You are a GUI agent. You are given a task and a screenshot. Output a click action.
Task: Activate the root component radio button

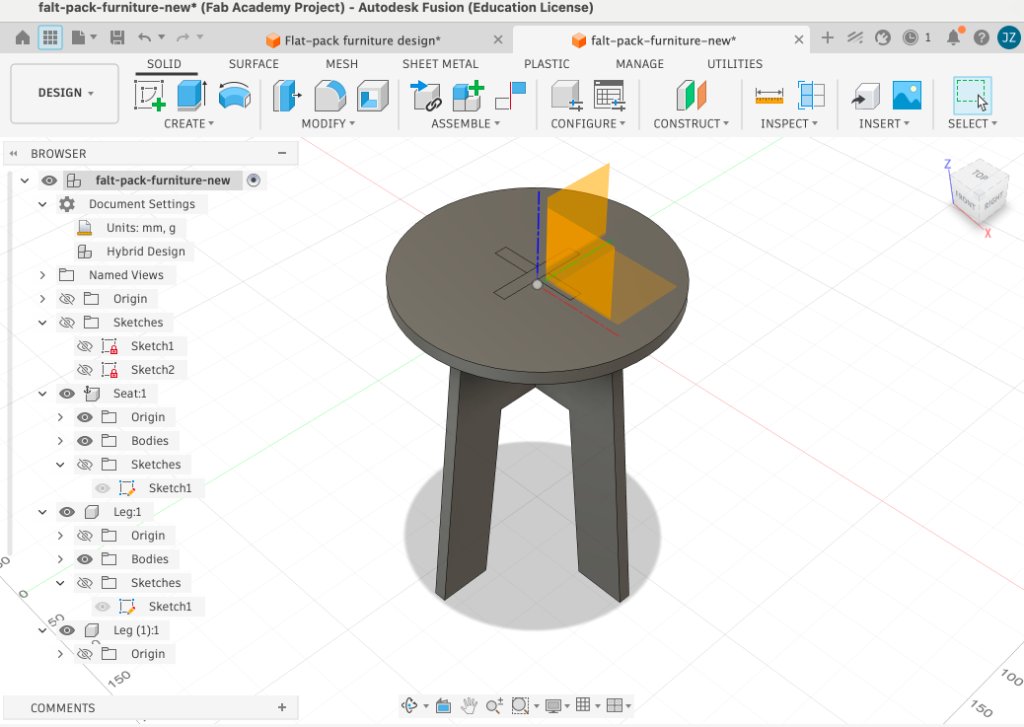(253, 180)
